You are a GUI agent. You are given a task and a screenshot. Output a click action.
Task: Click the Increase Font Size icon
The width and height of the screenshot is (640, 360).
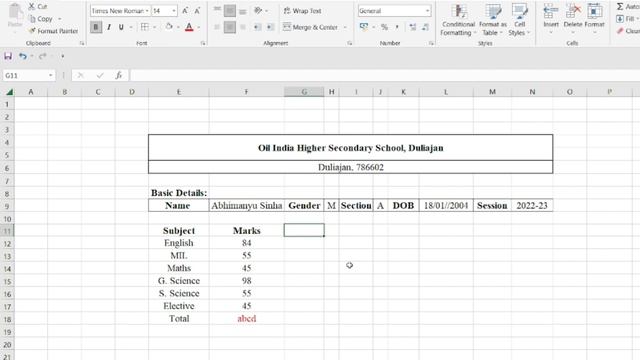tap(185, 11)
